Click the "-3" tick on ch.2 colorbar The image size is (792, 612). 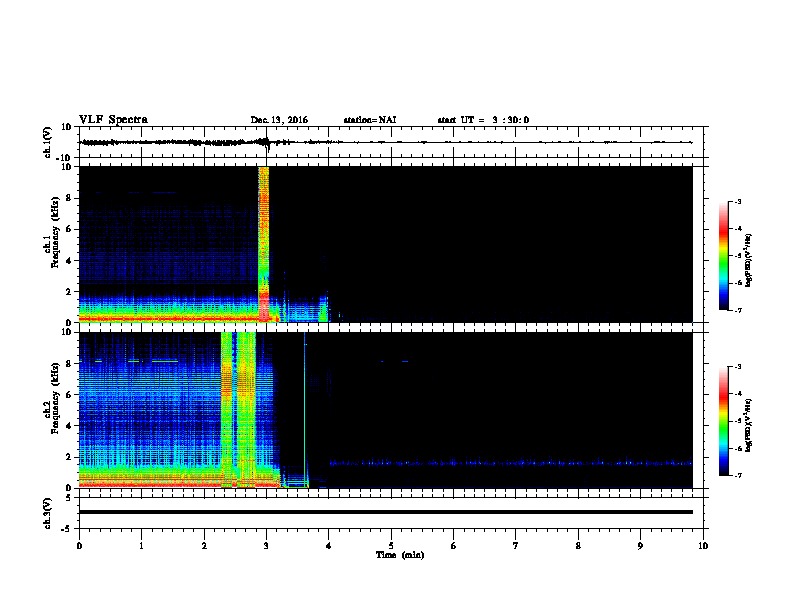[x=737, y=367]
